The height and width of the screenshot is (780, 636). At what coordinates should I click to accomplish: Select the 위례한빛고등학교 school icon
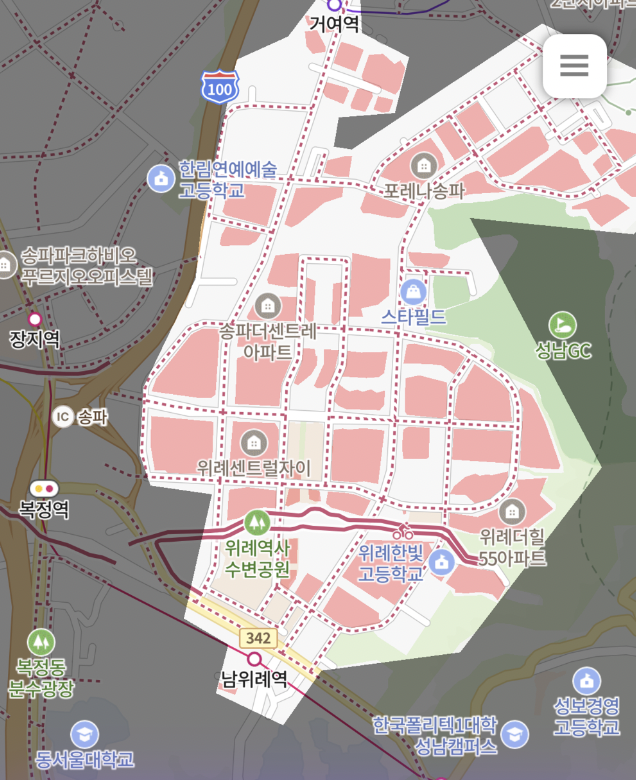441,563
